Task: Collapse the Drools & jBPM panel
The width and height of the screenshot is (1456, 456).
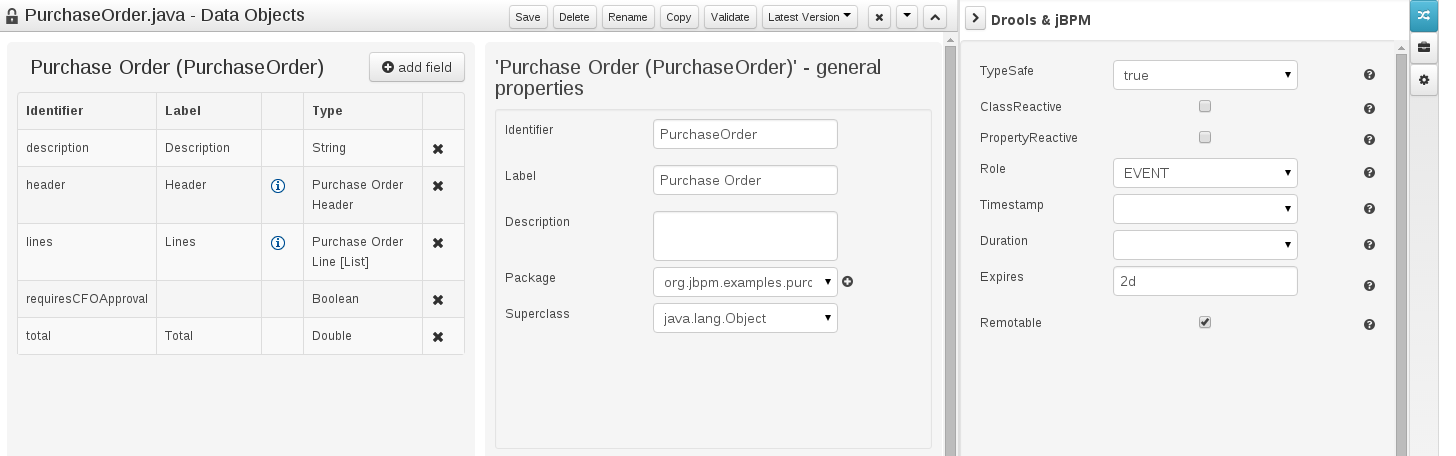Action: point(976,19)
